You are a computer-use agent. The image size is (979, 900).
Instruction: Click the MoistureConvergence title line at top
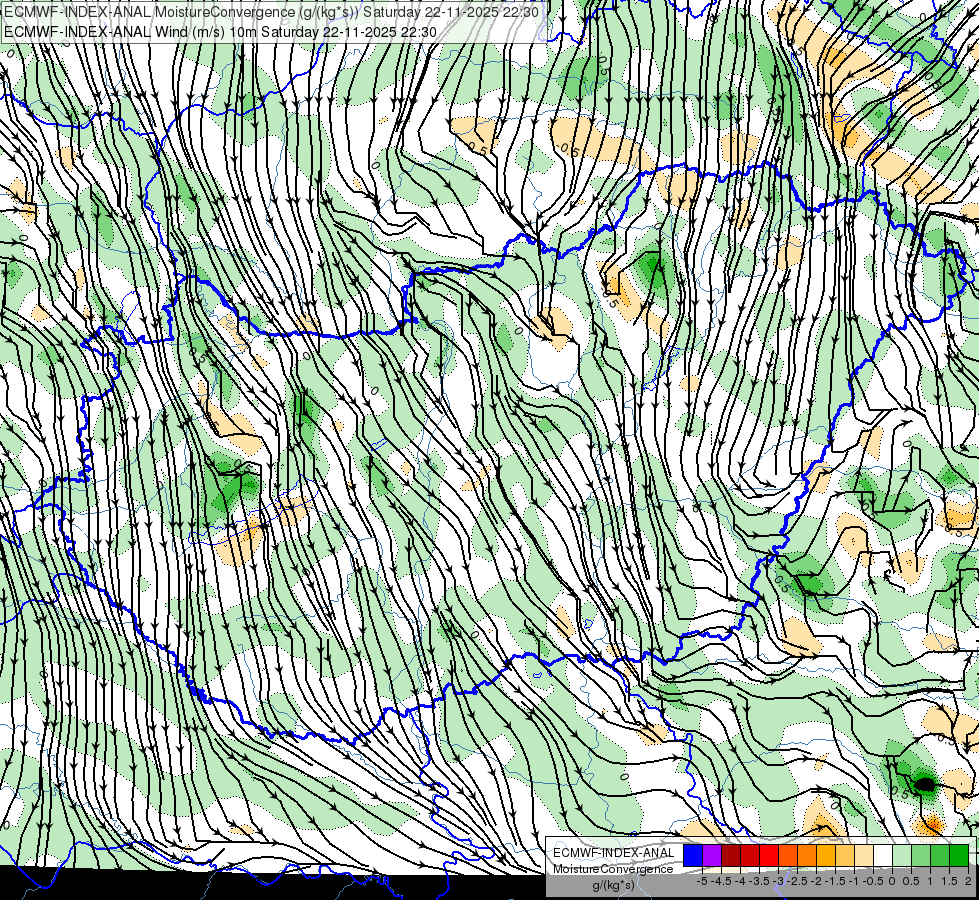(271, 12)
